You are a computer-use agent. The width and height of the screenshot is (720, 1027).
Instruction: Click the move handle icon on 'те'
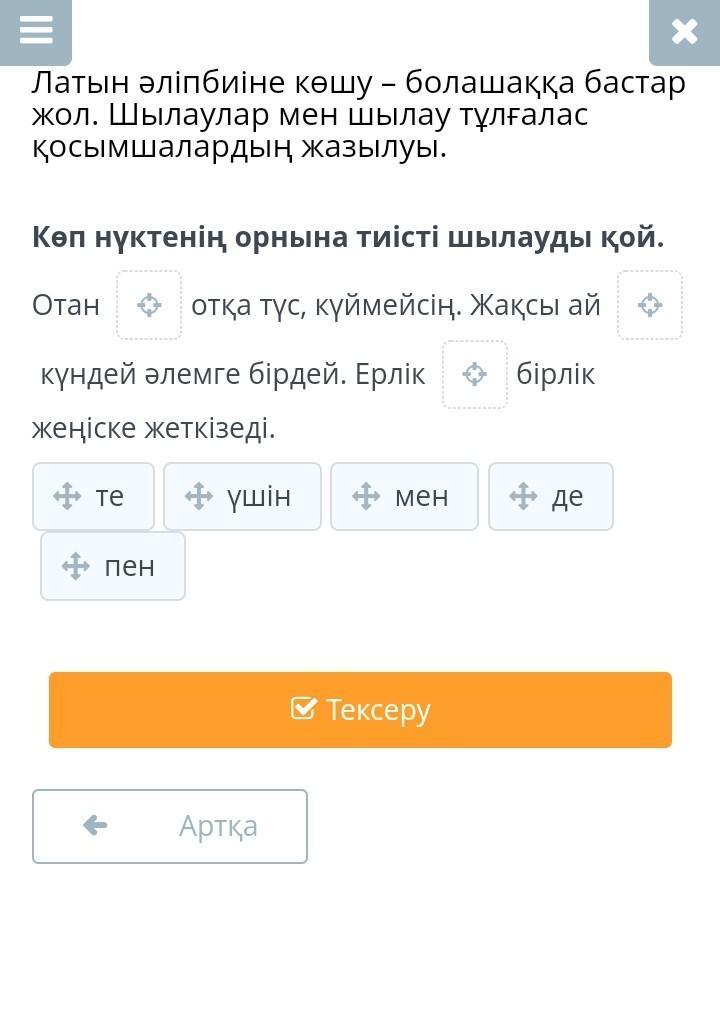tap(67, 496)
